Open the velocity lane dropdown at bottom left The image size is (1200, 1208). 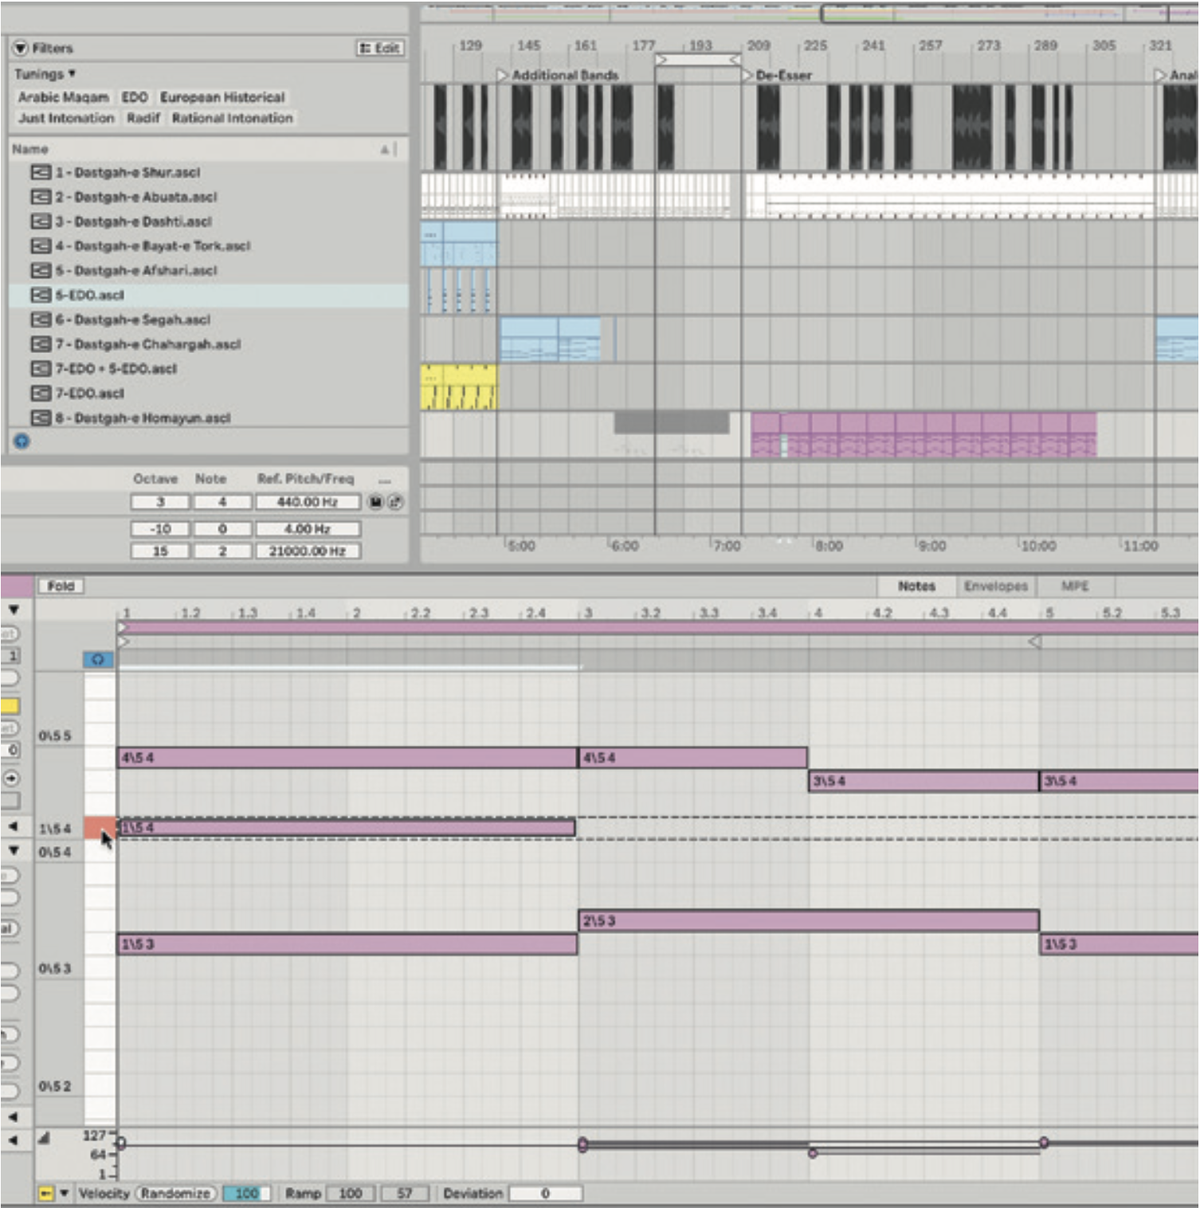click(x=64, y=1191)
